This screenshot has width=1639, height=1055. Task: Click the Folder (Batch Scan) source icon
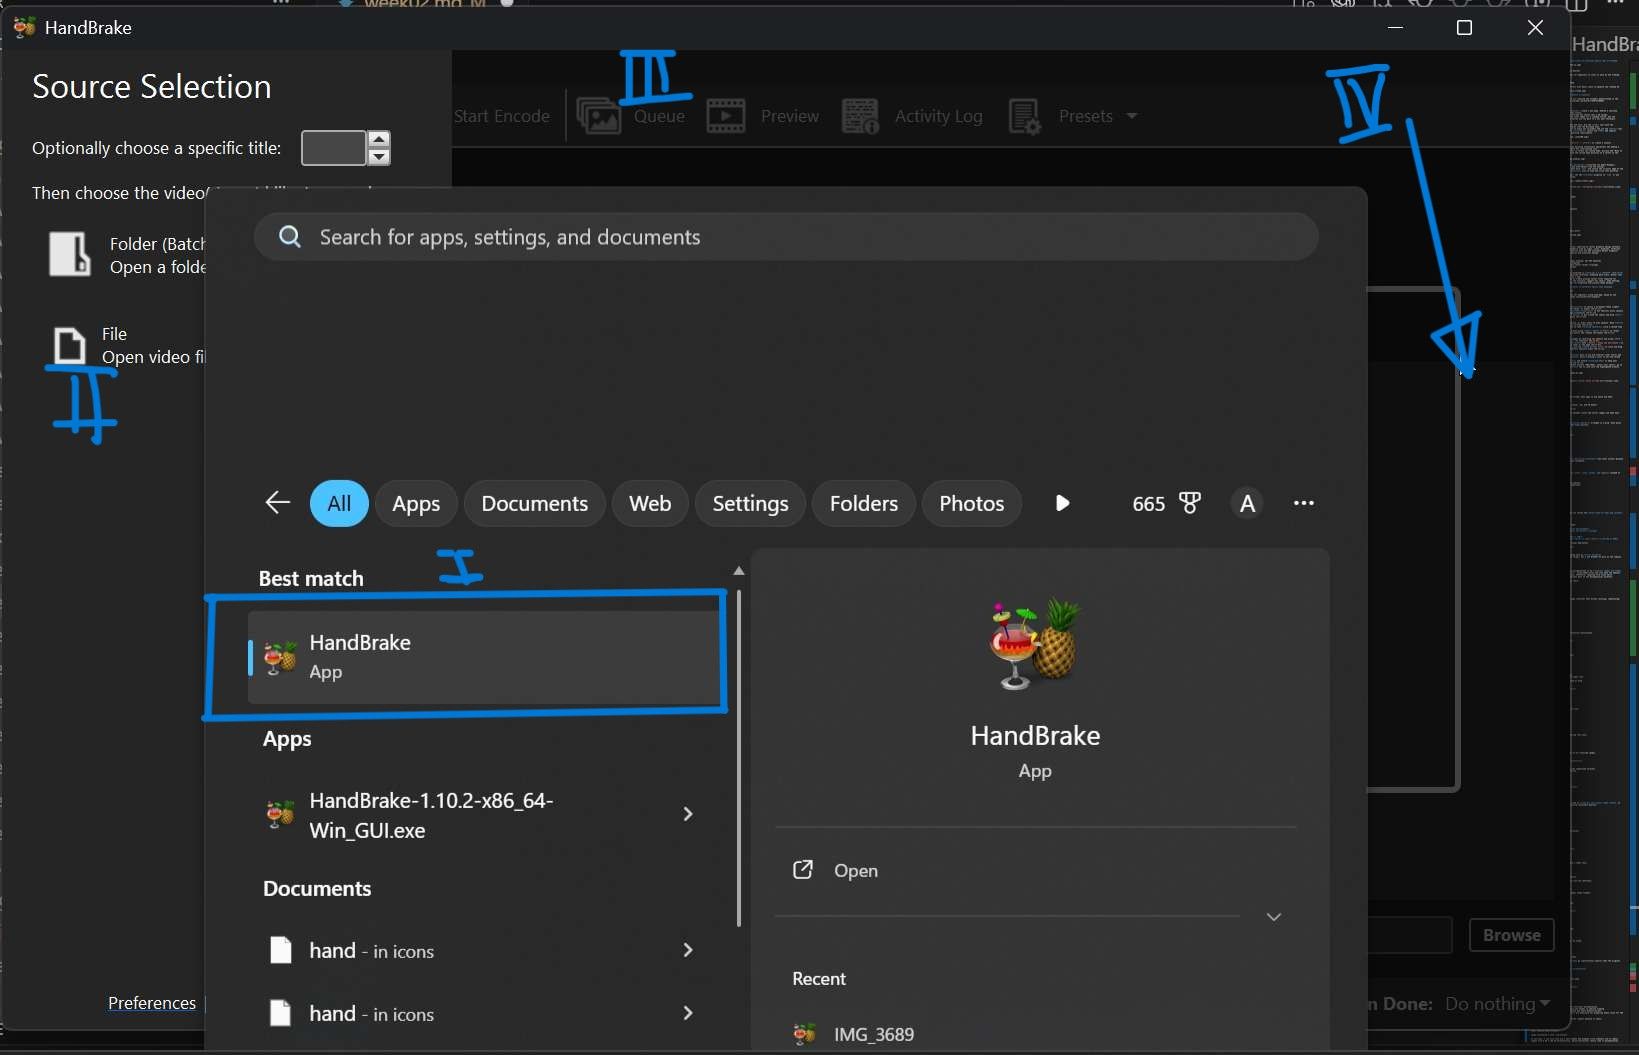pos(70,254)
